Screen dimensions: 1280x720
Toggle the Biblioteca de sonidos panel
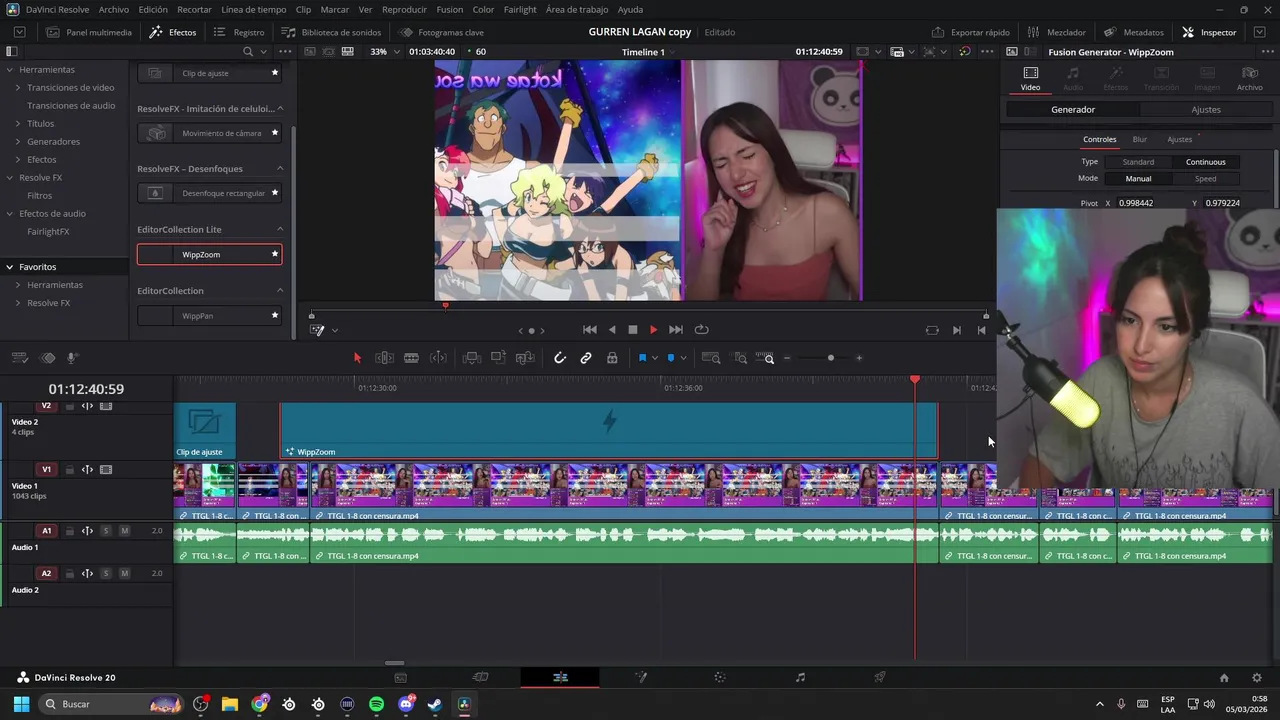[x=331, y=32]
